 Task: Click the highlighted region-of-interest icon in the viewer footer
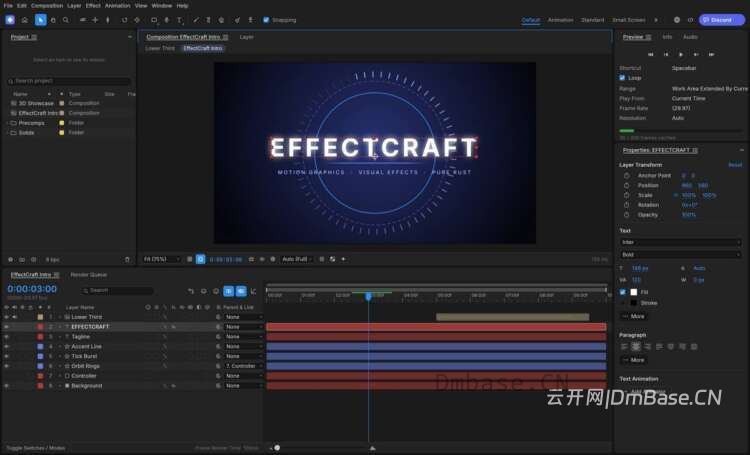[x=200, y=259]
